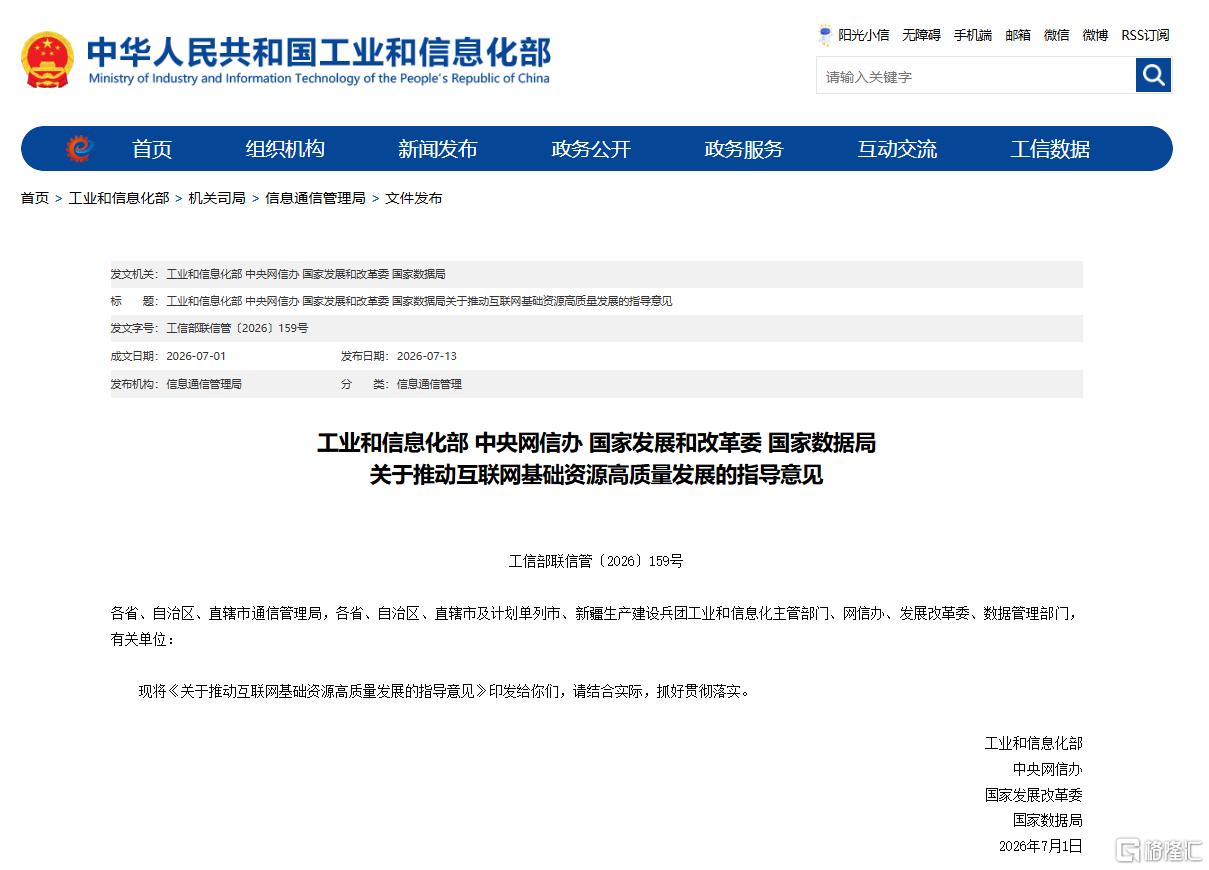Go to 信息通信管理局 in the breadcrumb
The image size is (1209, 870).
click(x=315, y=198)
